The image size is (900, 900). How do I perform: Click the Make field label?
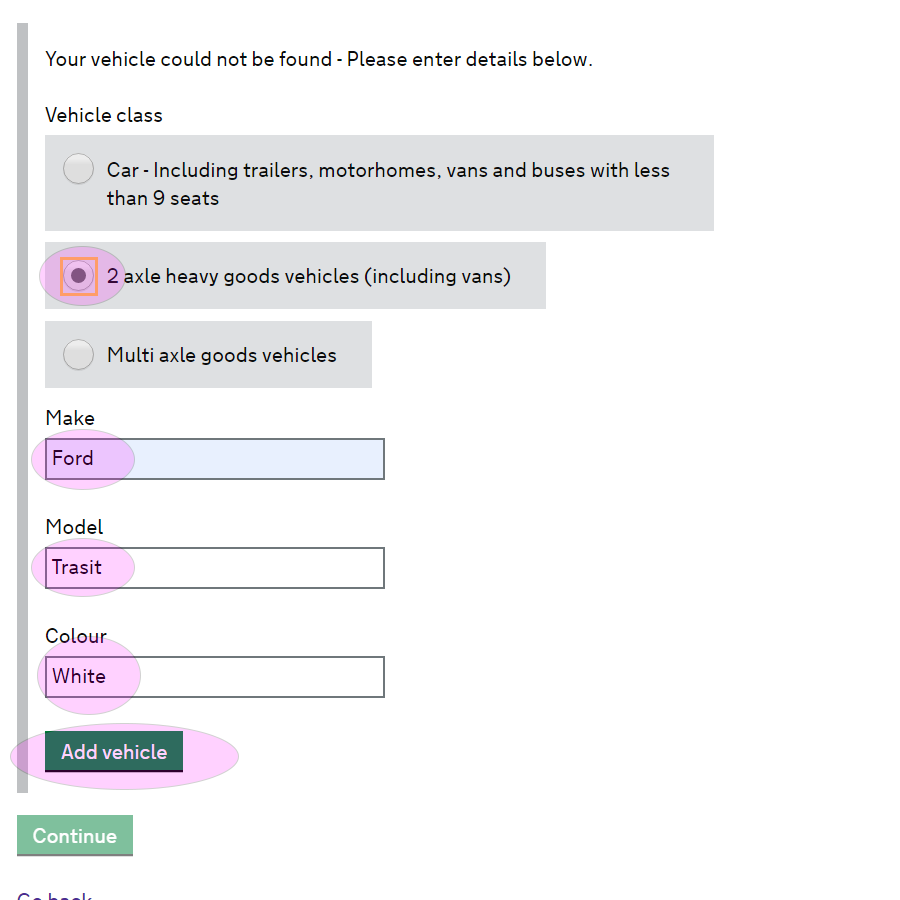70,418
